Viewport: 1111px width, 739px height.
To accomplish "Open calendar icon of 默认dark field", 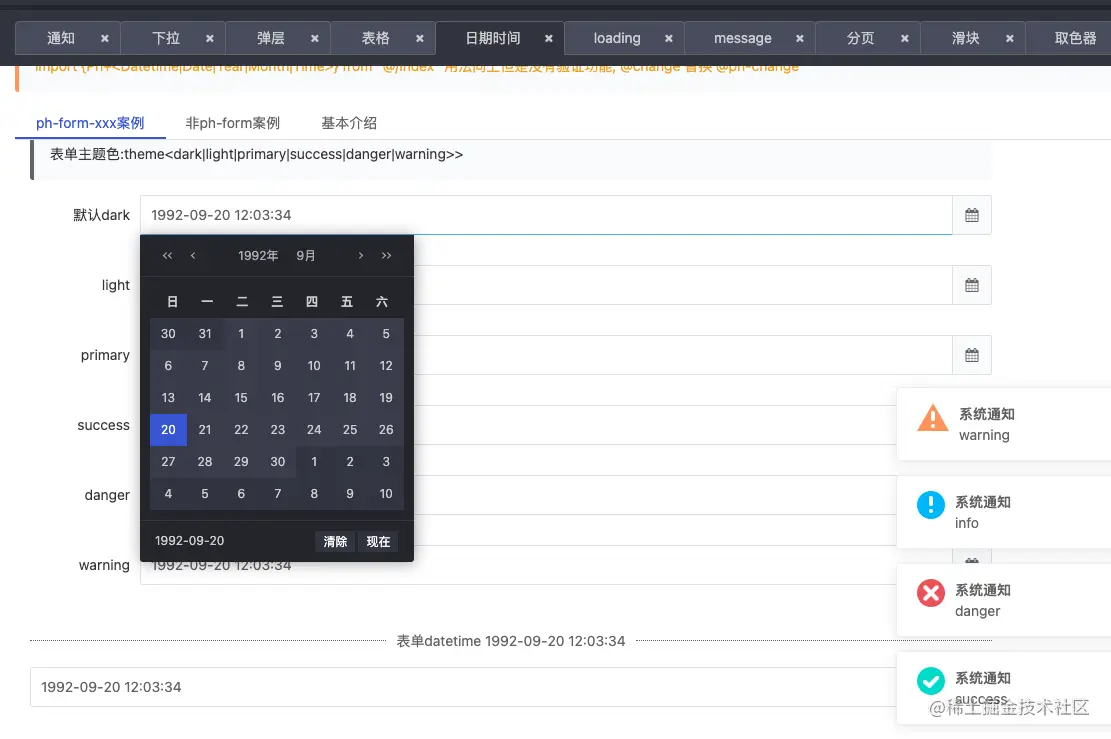I will tap(971, 215).
